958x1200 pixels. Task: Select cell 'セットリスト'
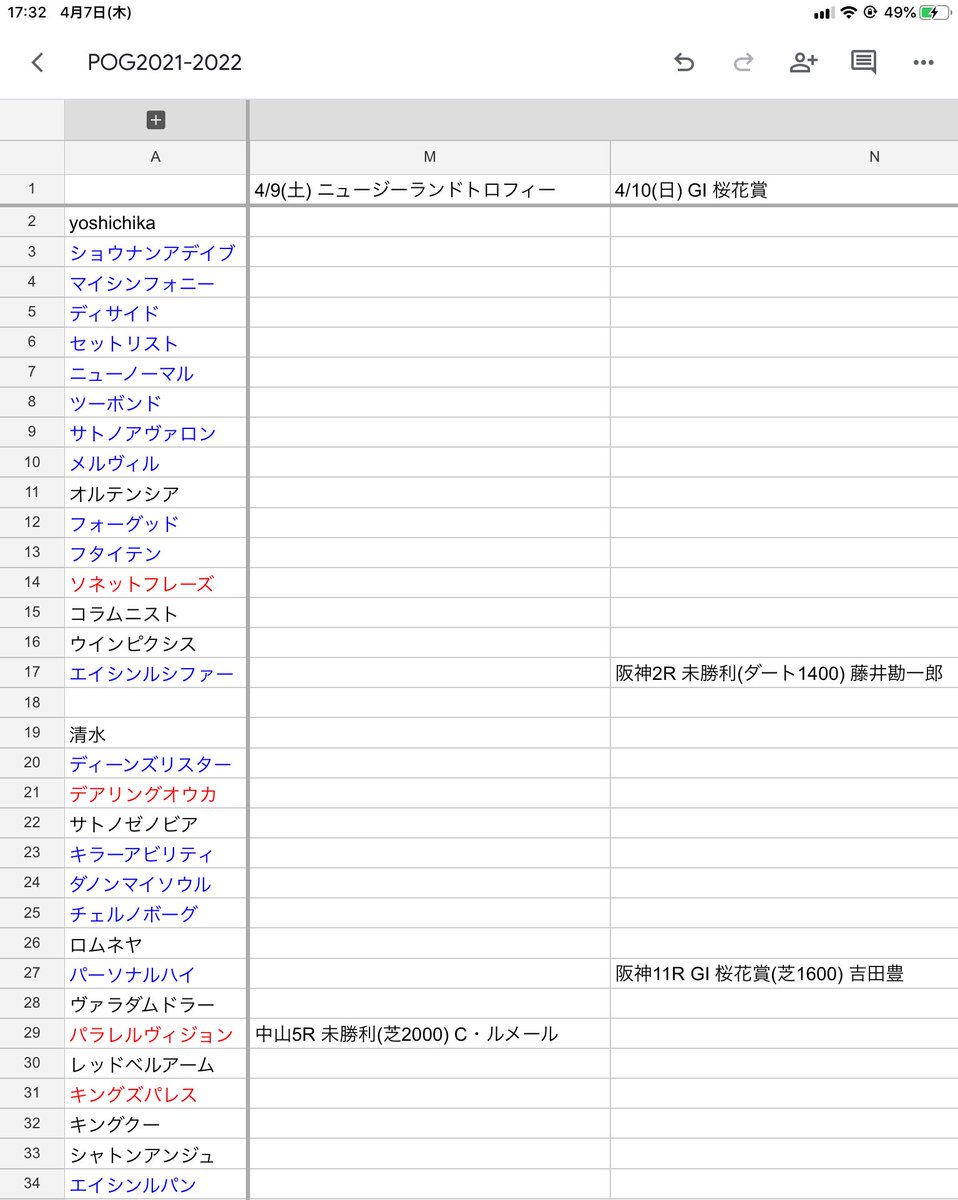click(155, 343)
